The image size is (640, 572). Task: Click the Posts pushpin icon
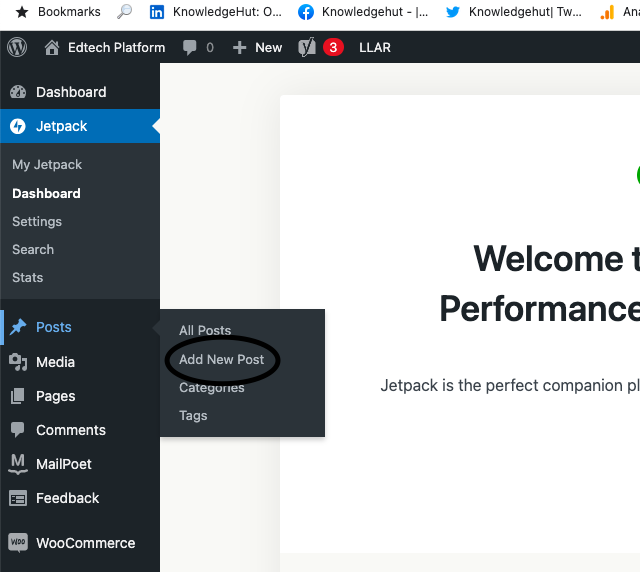[18, 327]
